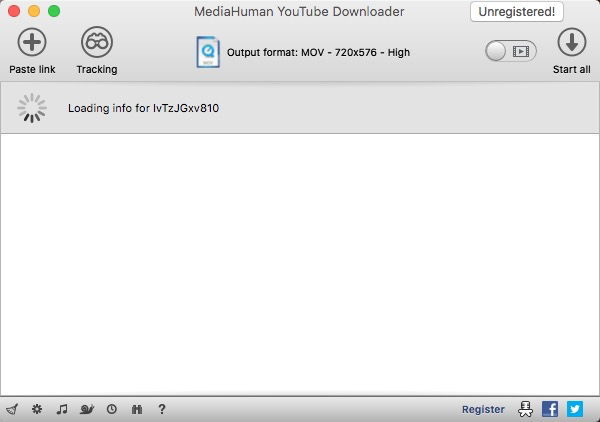Open the Twitter icon
Viewport: 600px width, 422px height.
click(575, 409)
